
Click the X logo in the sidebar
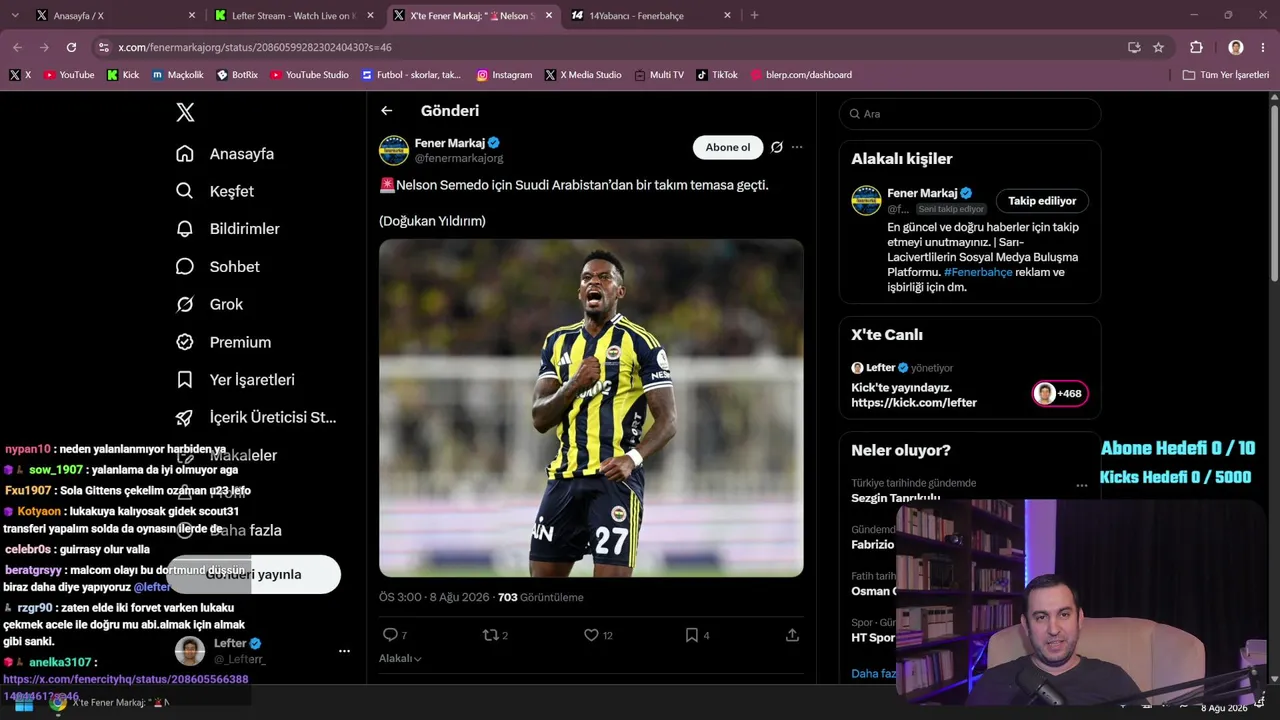185,113
